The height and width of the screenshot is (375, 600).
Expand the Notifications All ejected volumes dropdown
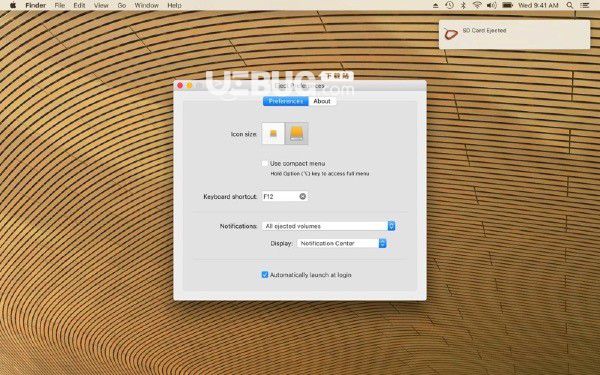[329, 226]
